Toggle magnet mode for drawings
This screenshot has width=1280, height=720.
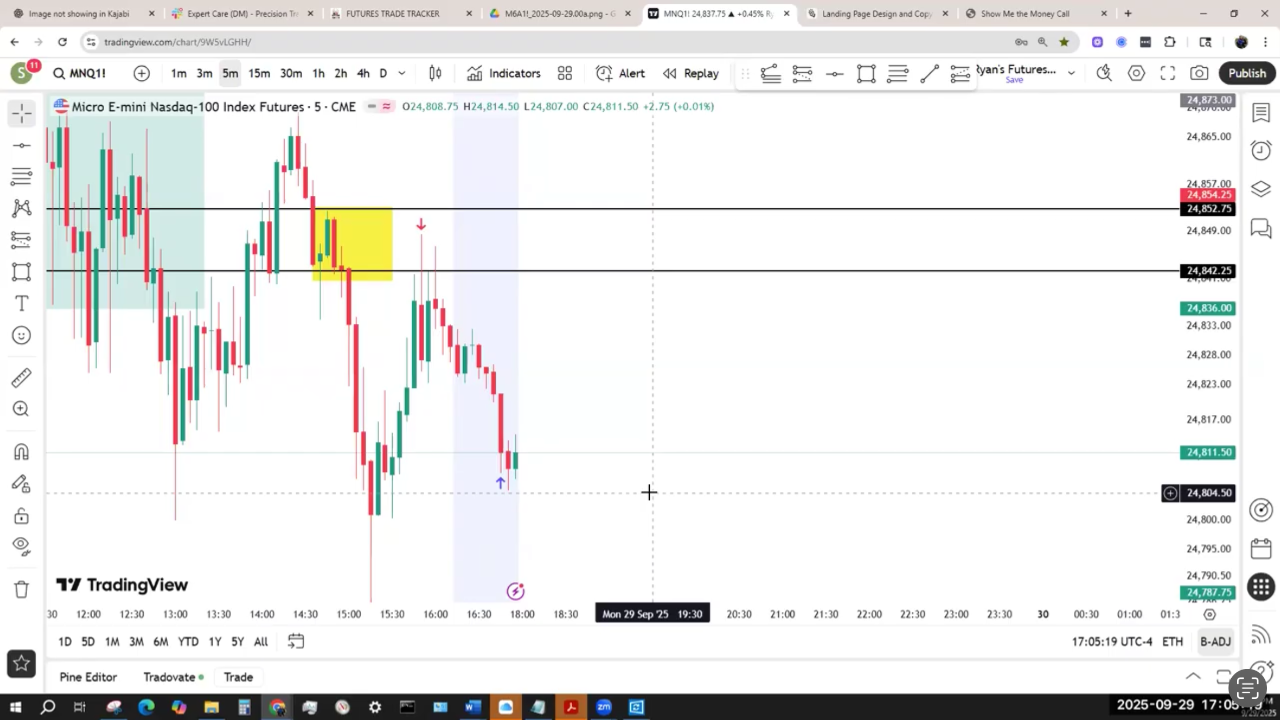coord(21,452)
